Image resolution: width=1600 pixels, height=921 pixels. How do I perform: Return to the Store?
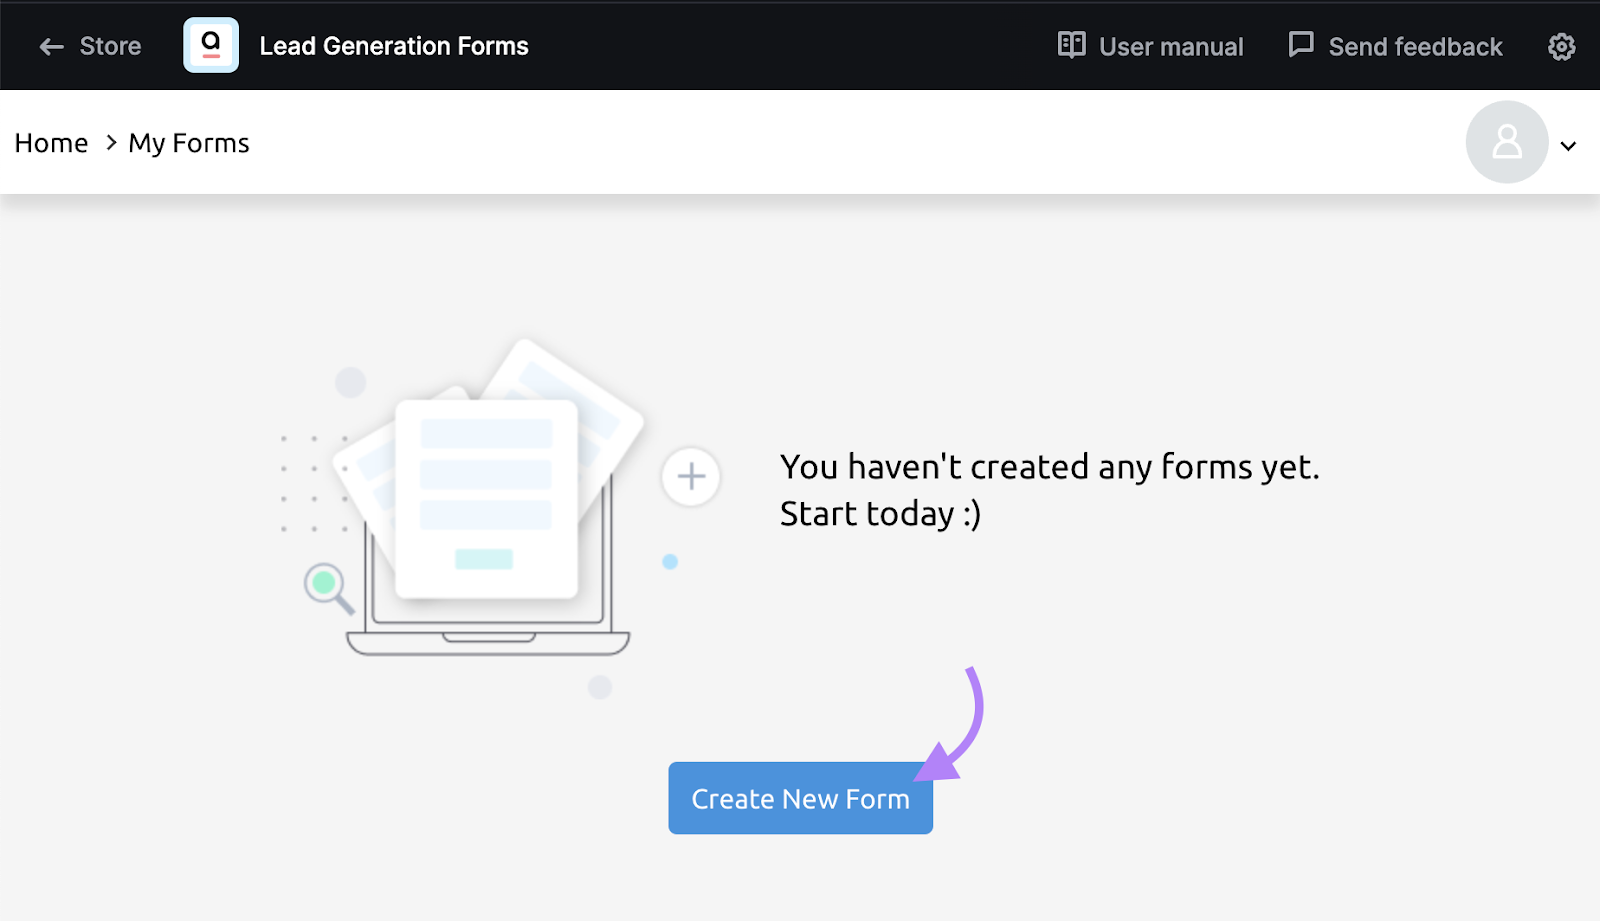pyautogui.click(x=110, y=46)
